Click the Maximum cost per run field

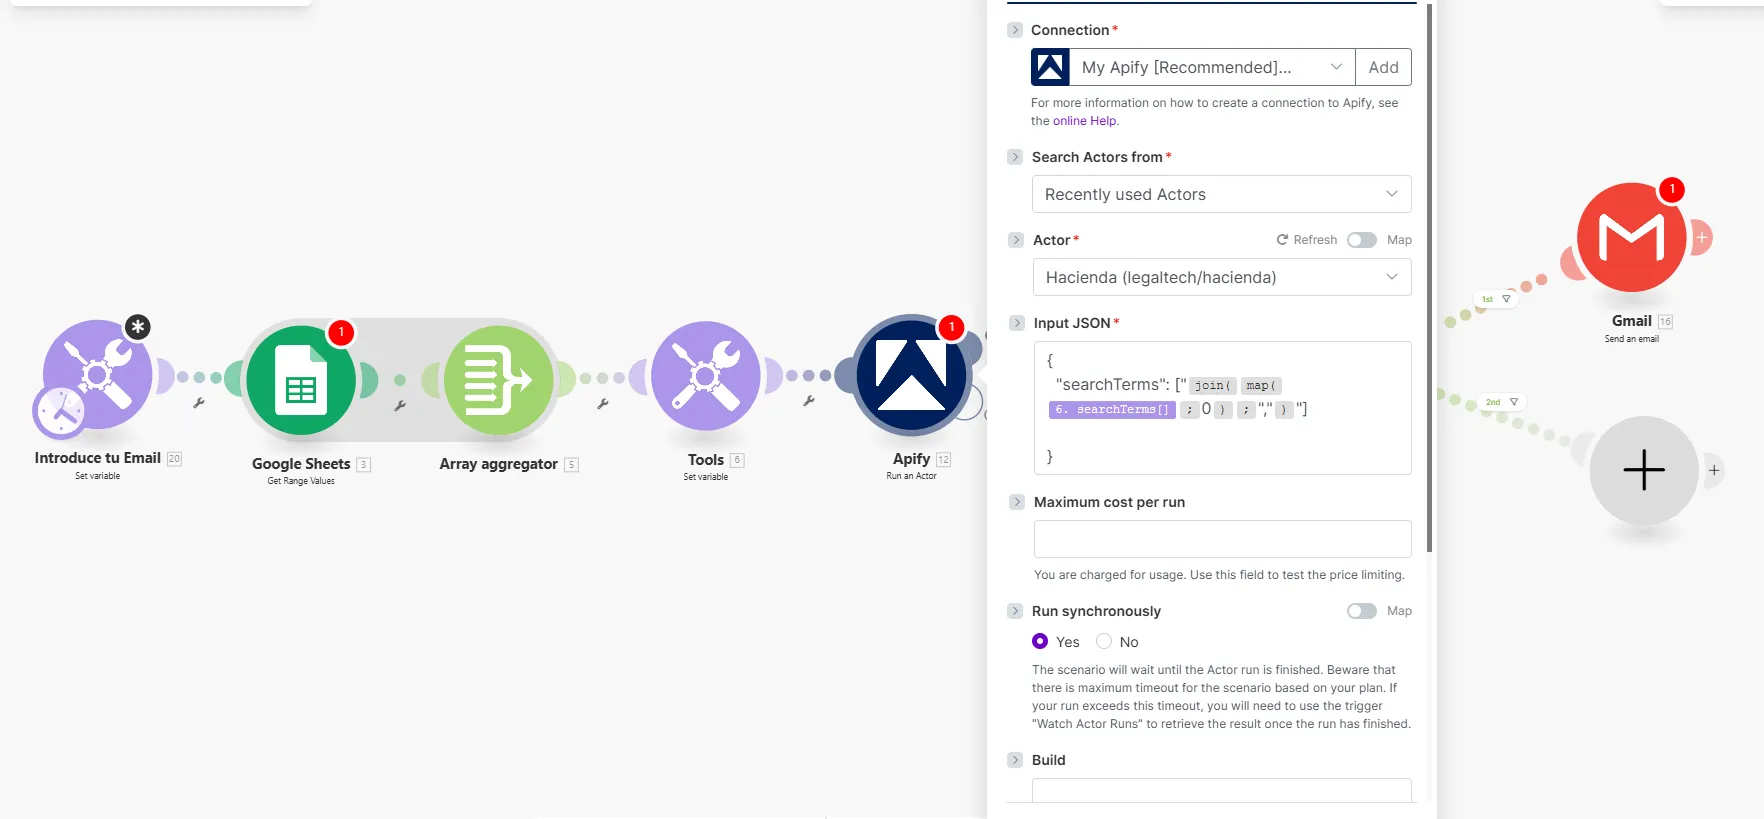[x=1222, y=539]
